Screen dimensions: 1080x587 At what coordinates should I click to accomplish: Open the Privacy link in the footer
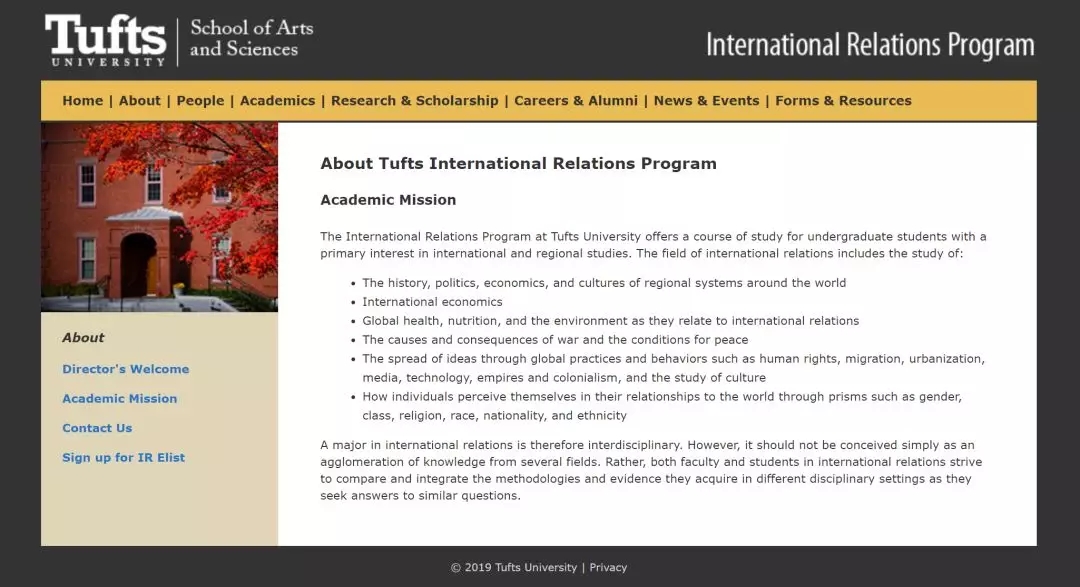point(608,568)
